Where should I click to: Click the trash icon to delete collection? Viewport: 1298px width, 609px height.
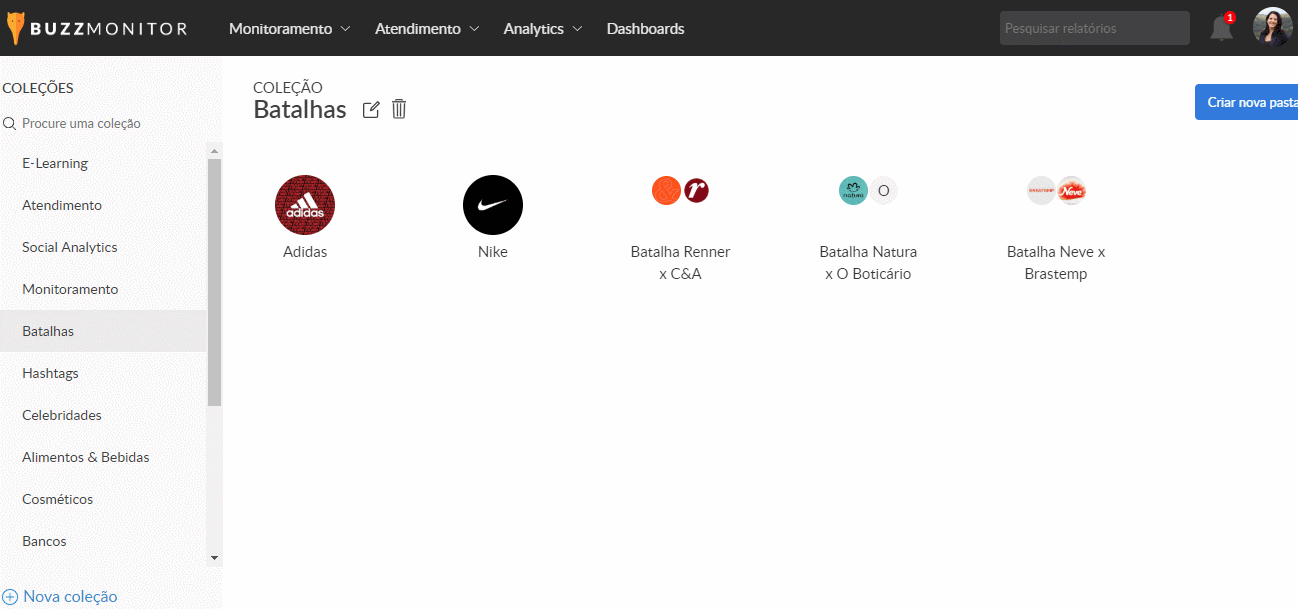(x=399, y=109)
